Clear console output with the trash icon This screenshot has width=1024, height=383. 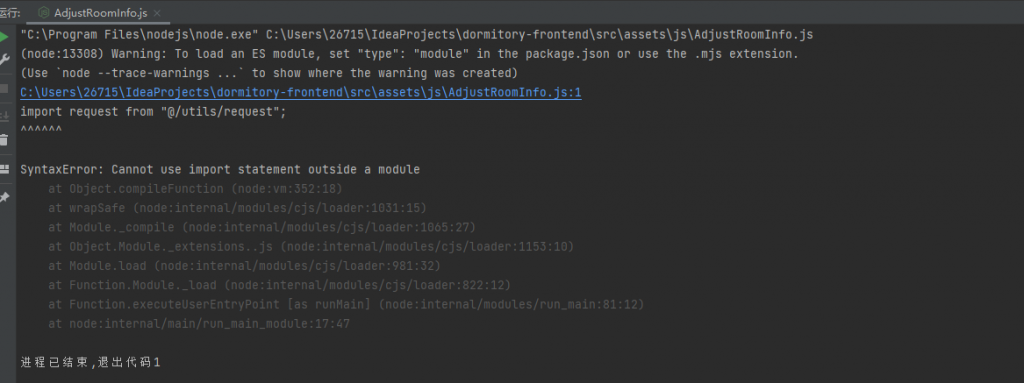point(5,140)
